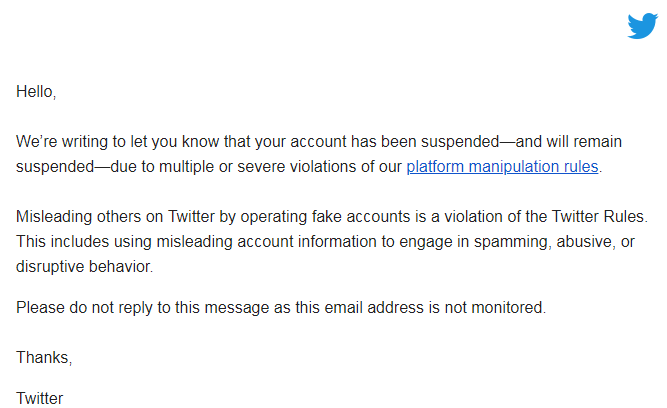Open the platform manipulation rules link
The image size is (667, 408).
(x=502, y=167)
